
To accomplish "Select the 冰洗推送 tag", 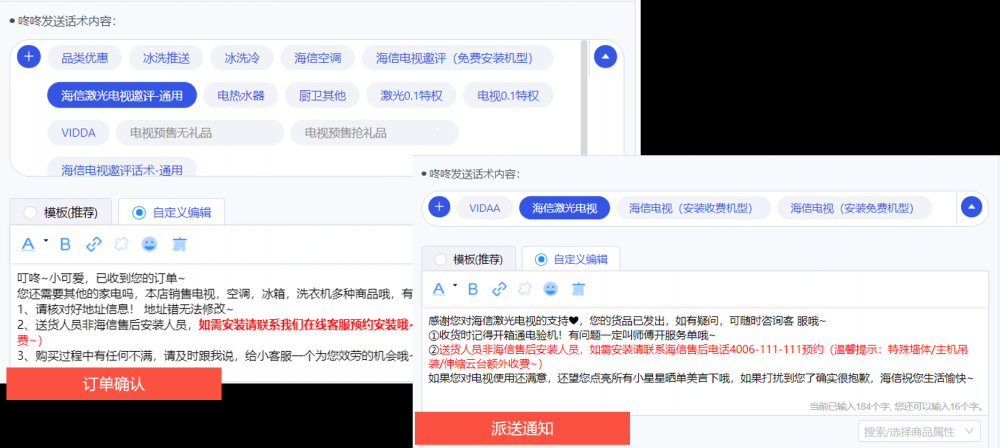I will pyautogui.click(x=166, y=58).
